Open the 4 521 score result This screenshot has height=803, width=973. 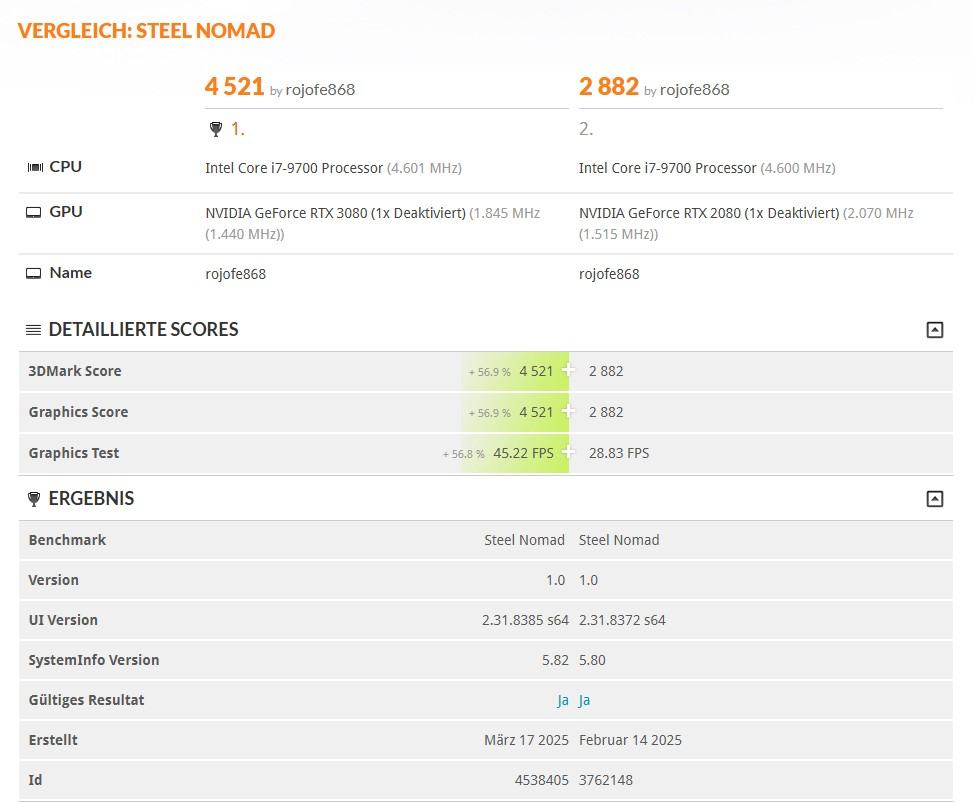point(235,86)
